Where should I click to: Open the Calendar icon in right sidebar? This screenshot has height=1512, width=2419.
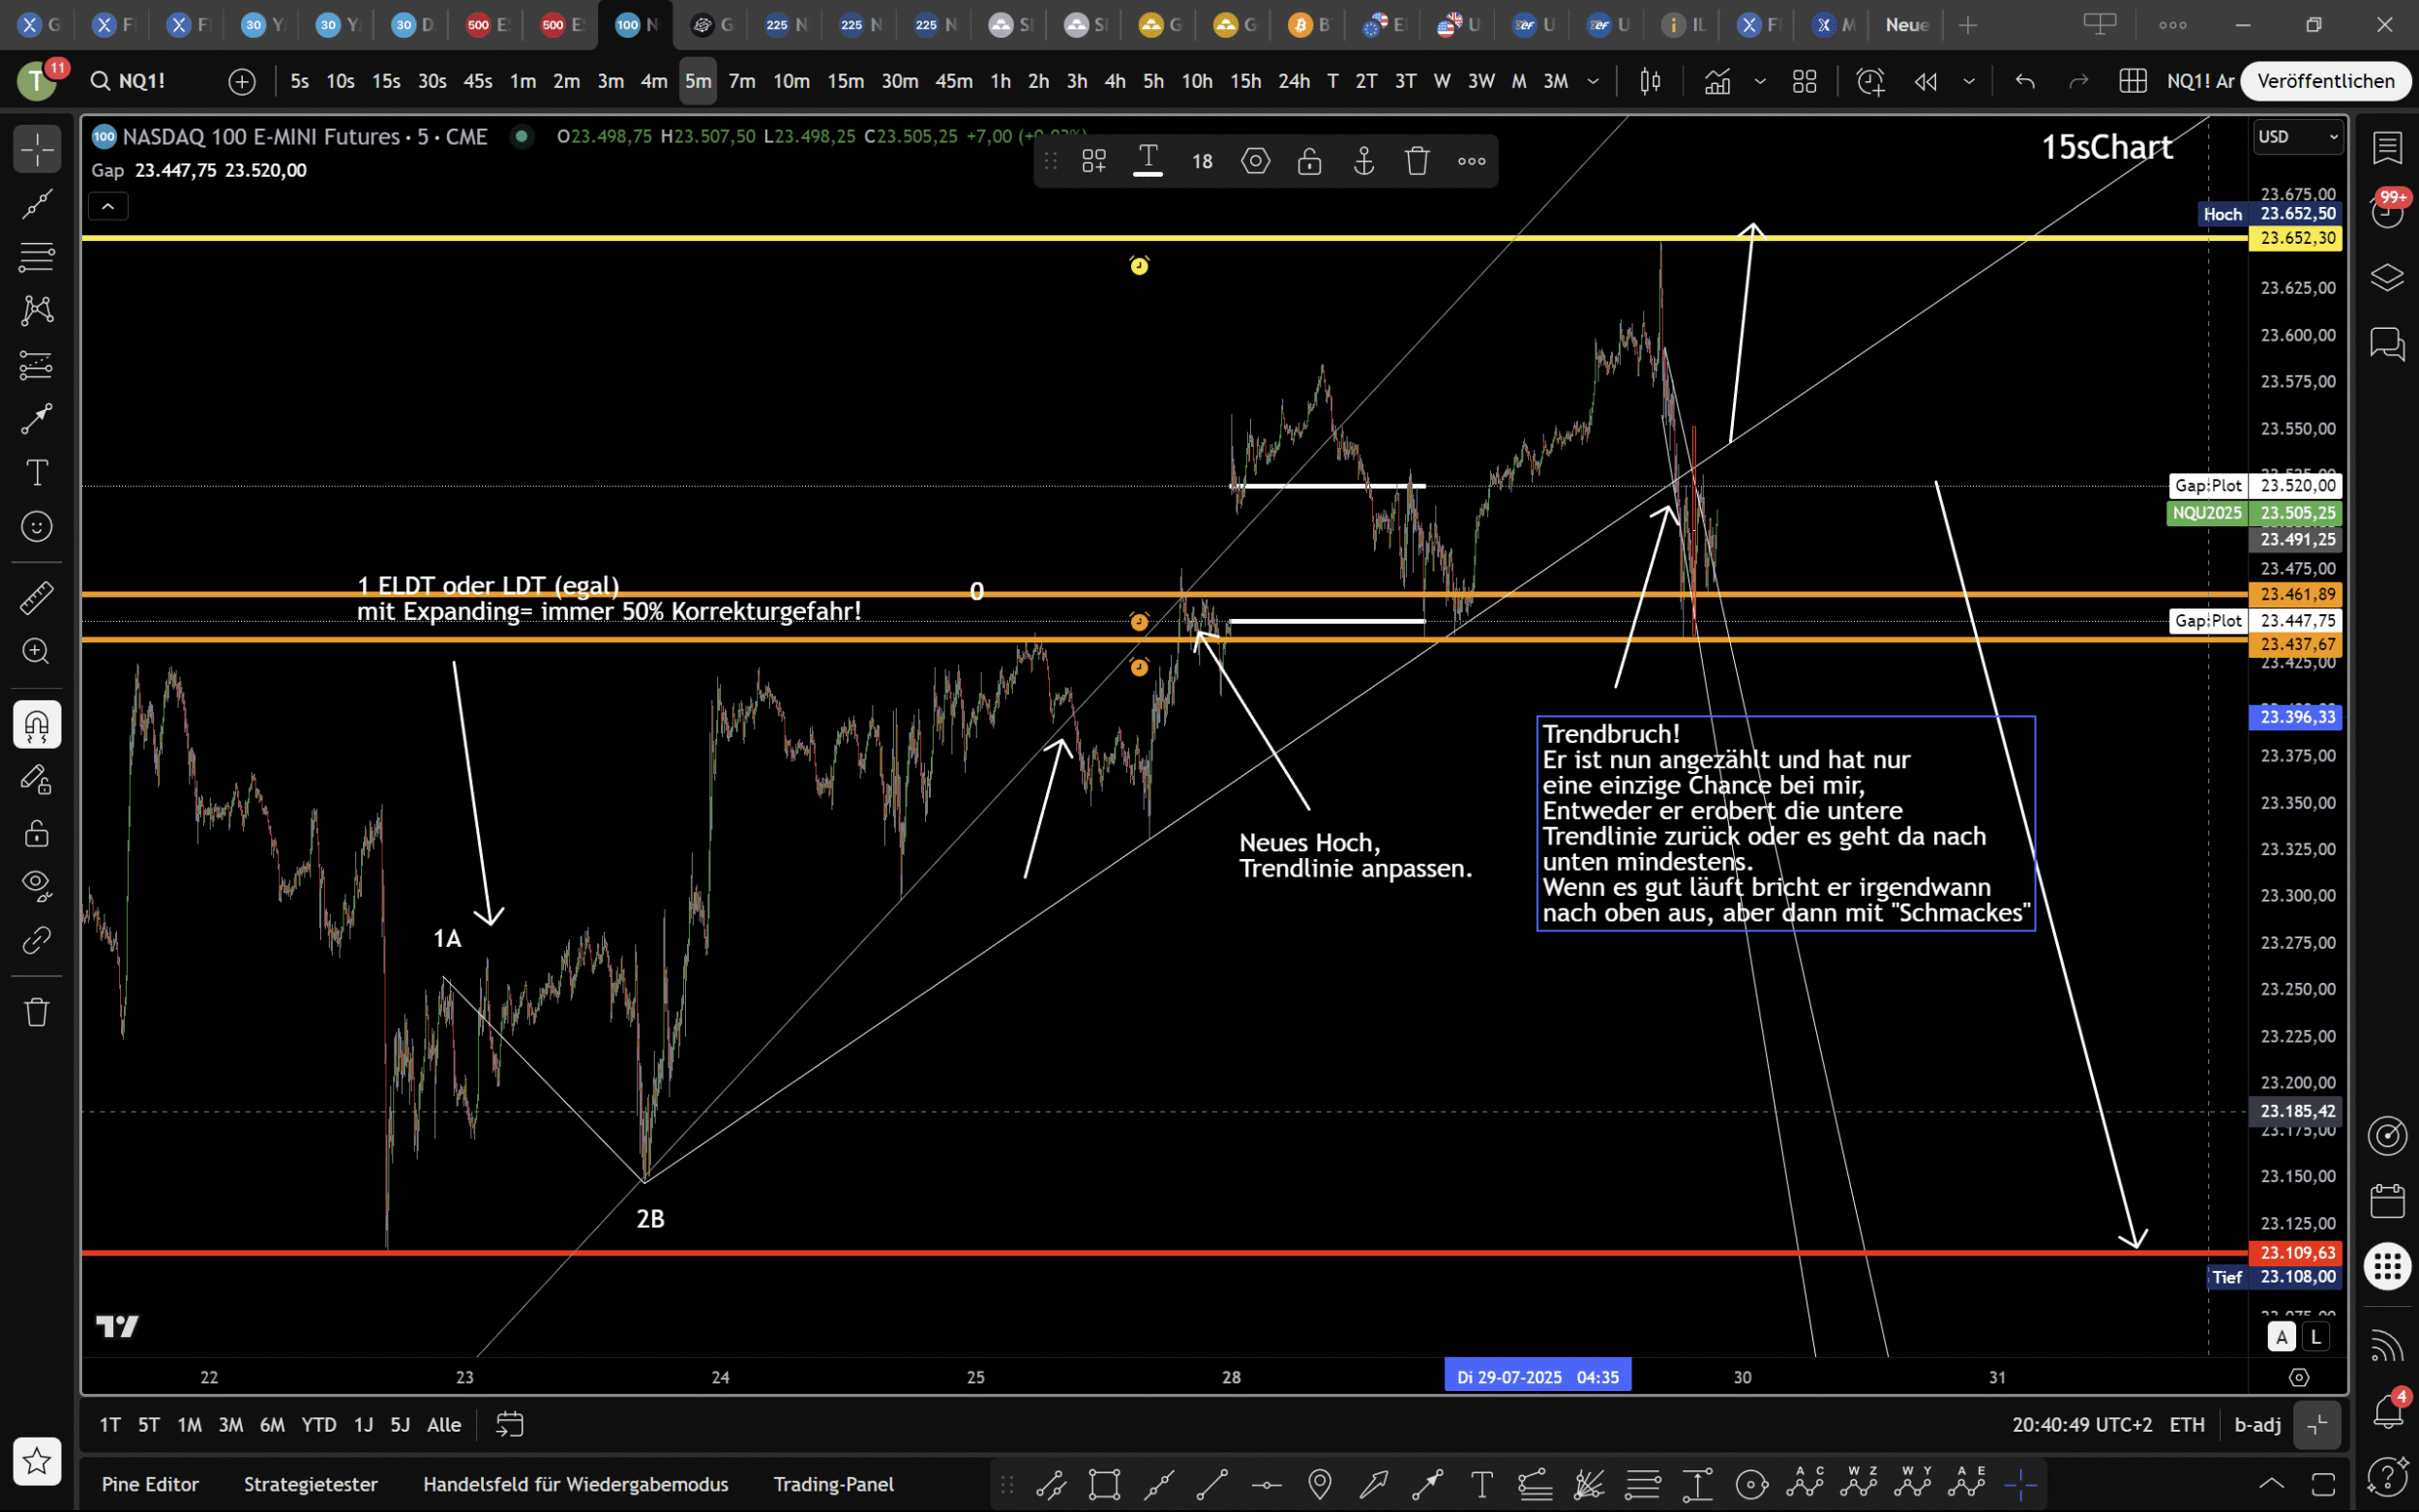pos(2388,1200)
